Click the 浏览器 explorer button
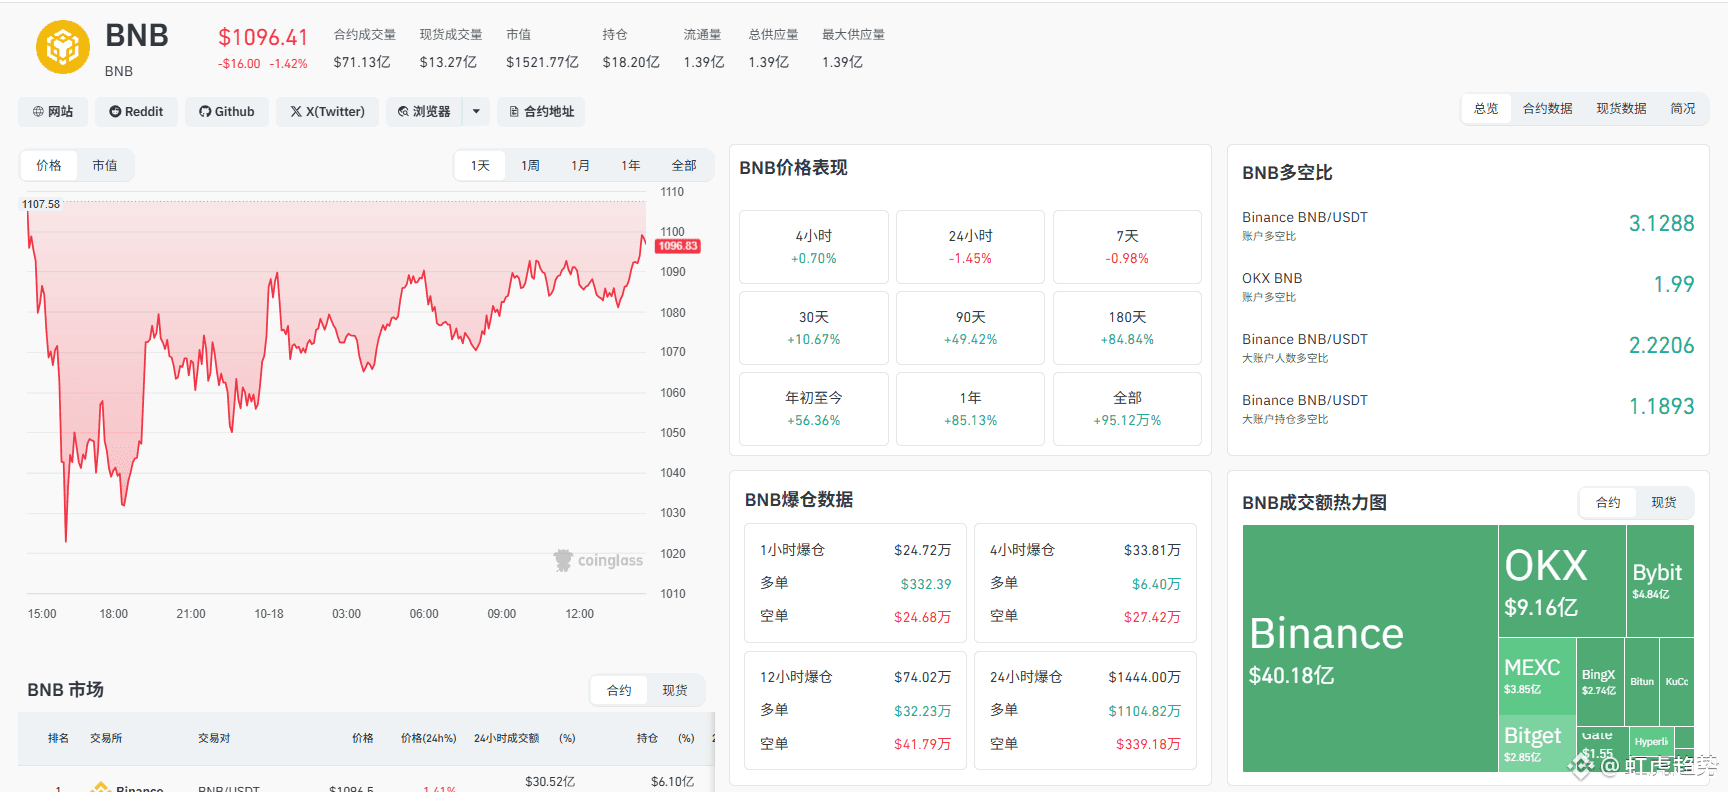Viewport: 1728px width, 792px height. click(x=424, y=112)
